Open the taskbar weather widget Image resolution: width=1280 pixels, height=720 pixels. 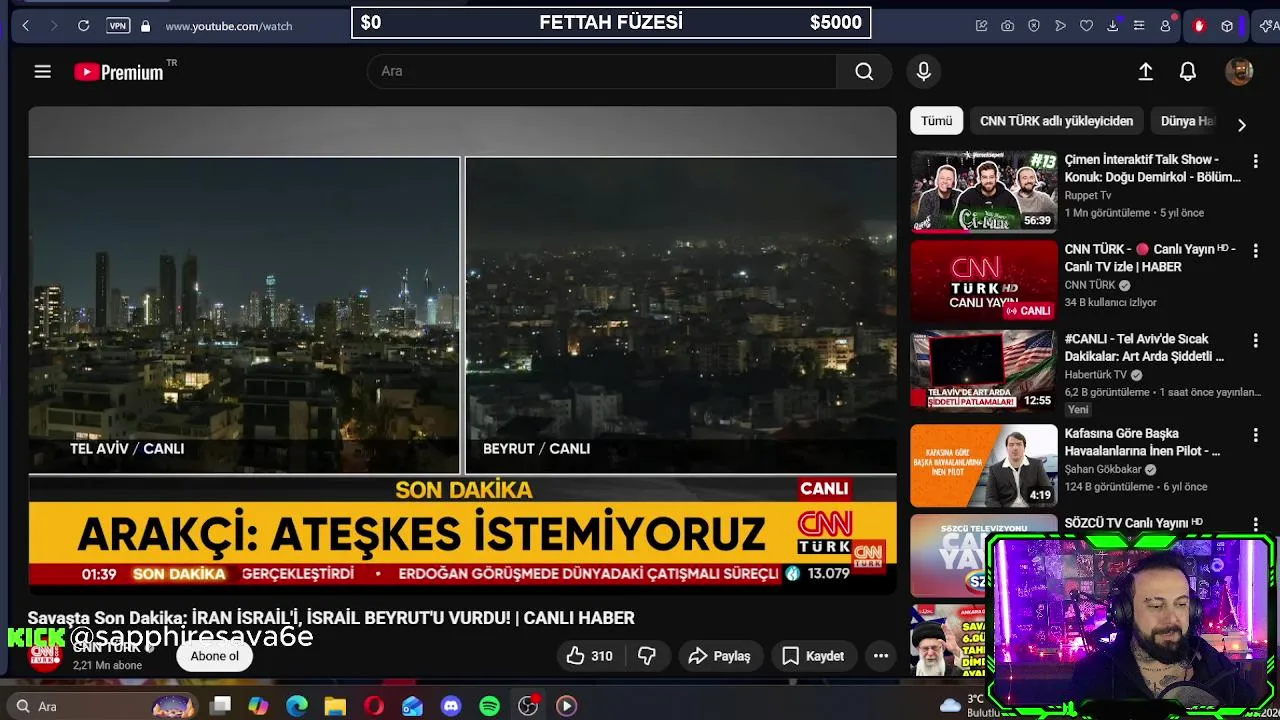pyautogui.click(x=964, y=706)
